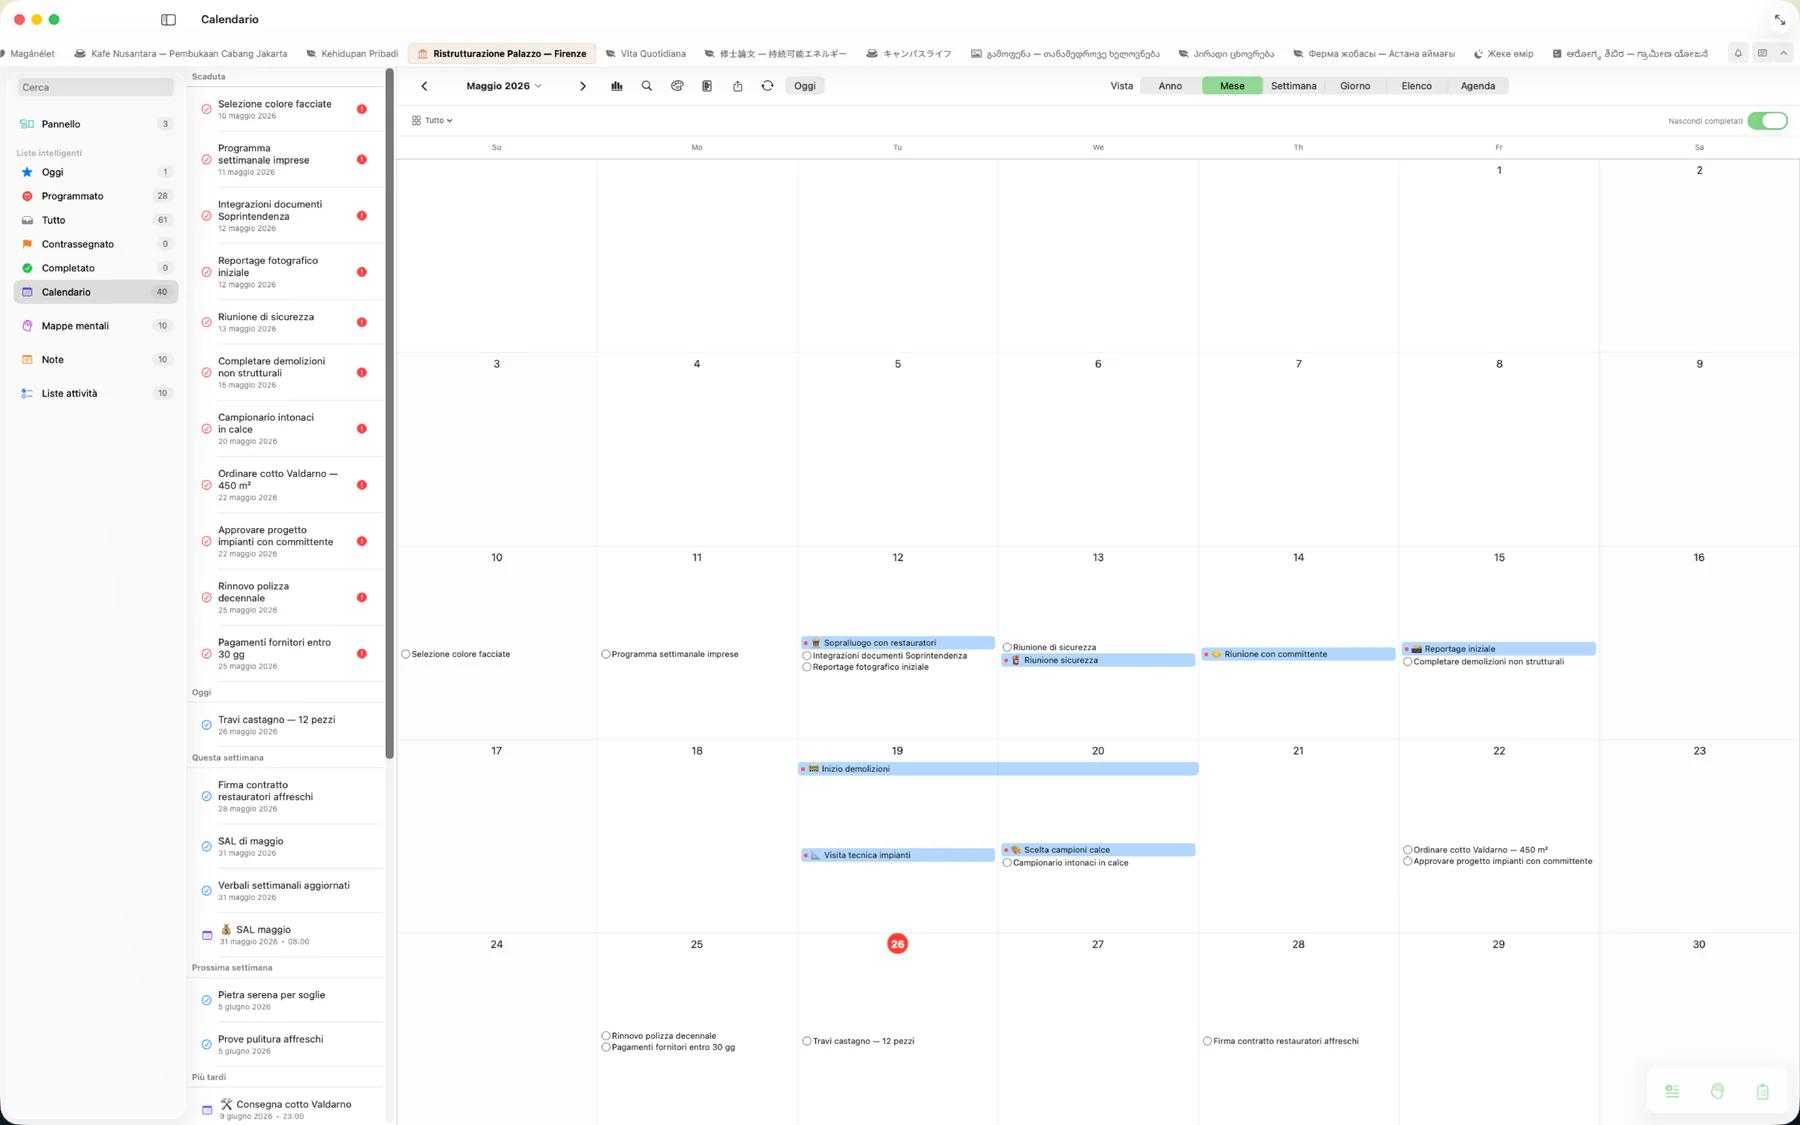
Task: Click the bottom-right clipboard note icon
Action: [1762, 1091]
